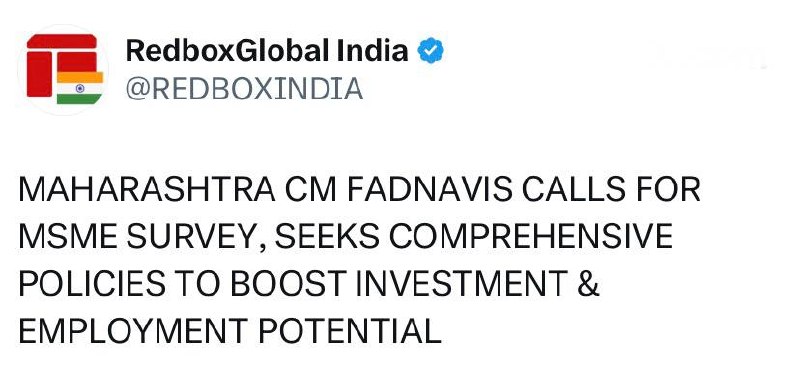Open the RedboxGlobal India profile avatar

coord(63,69)
